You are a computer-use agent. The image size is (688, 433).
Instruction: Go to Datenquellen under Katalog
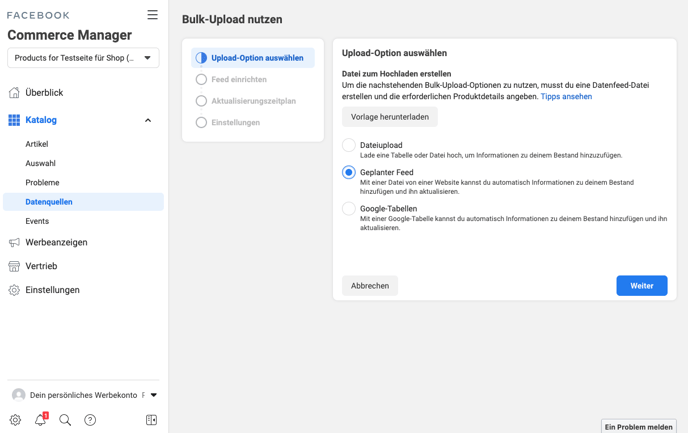pos(83,202)
